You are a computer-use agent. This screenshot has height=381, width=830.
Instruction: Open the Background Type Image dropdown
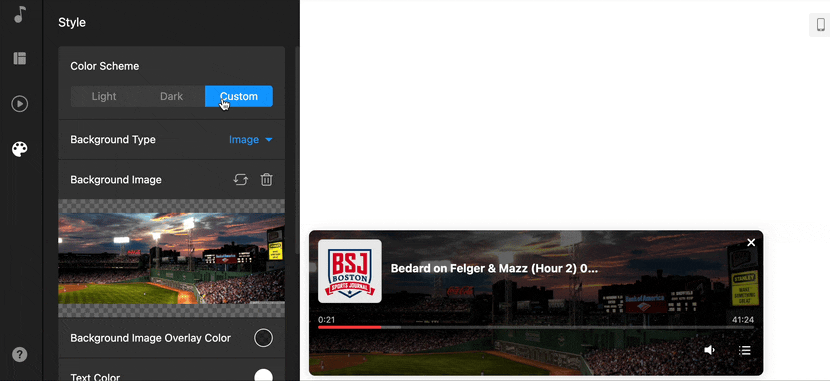(250, 140)
